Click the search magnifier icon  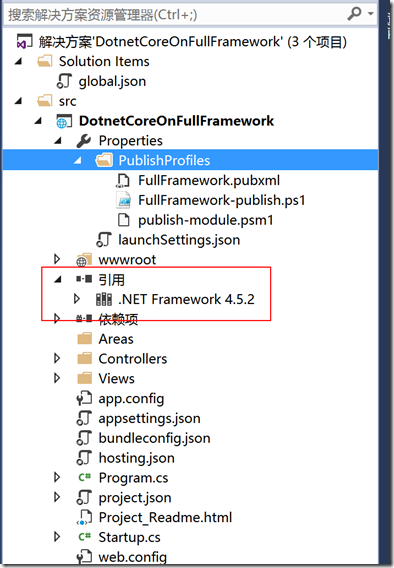pyautogui.click(x=354, y=14)
